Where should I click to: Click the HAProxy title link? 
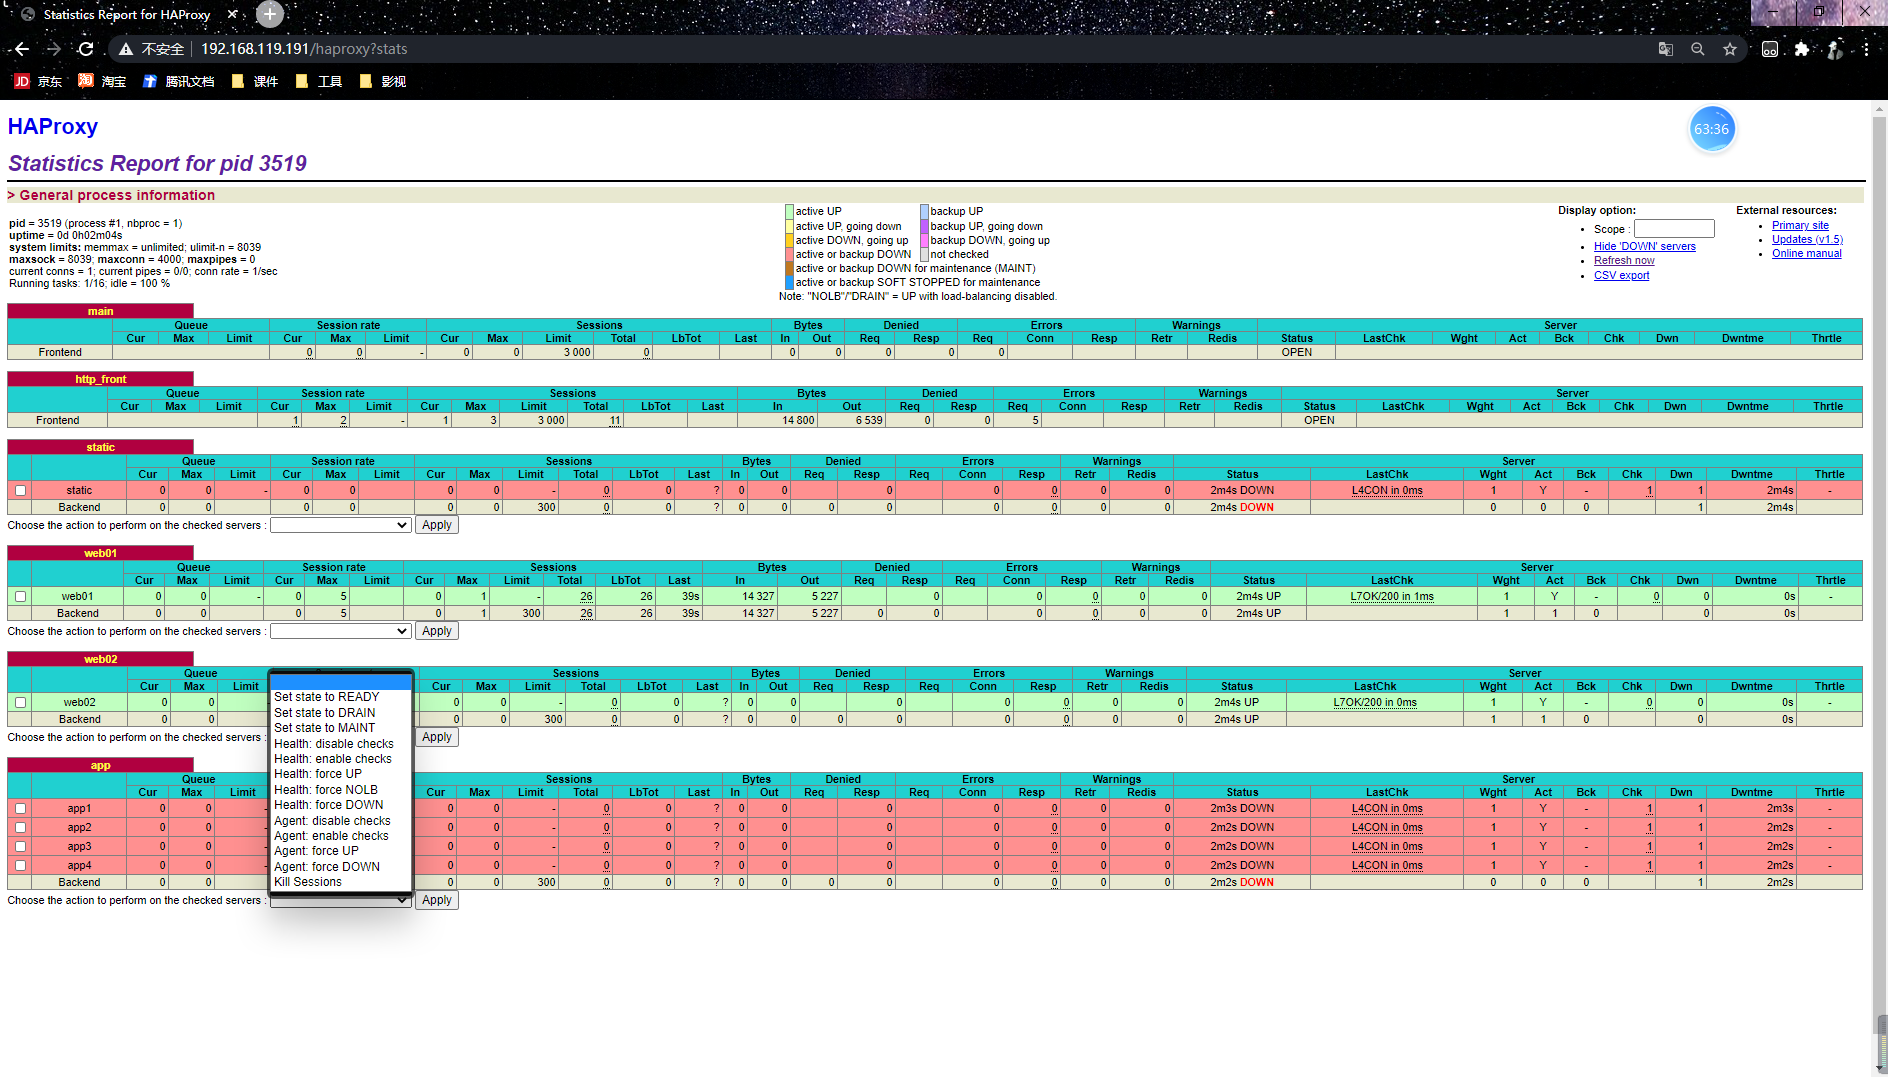[53, 127]
